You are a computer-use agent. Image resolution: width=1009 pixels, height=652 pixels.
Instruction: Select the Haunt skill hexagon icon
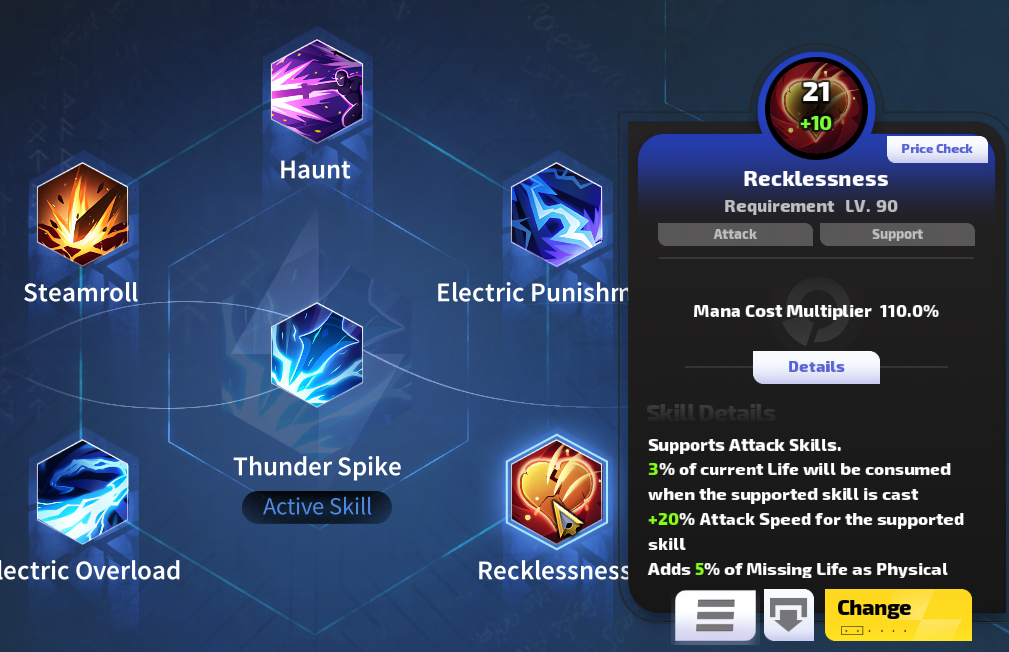(316, 91)
